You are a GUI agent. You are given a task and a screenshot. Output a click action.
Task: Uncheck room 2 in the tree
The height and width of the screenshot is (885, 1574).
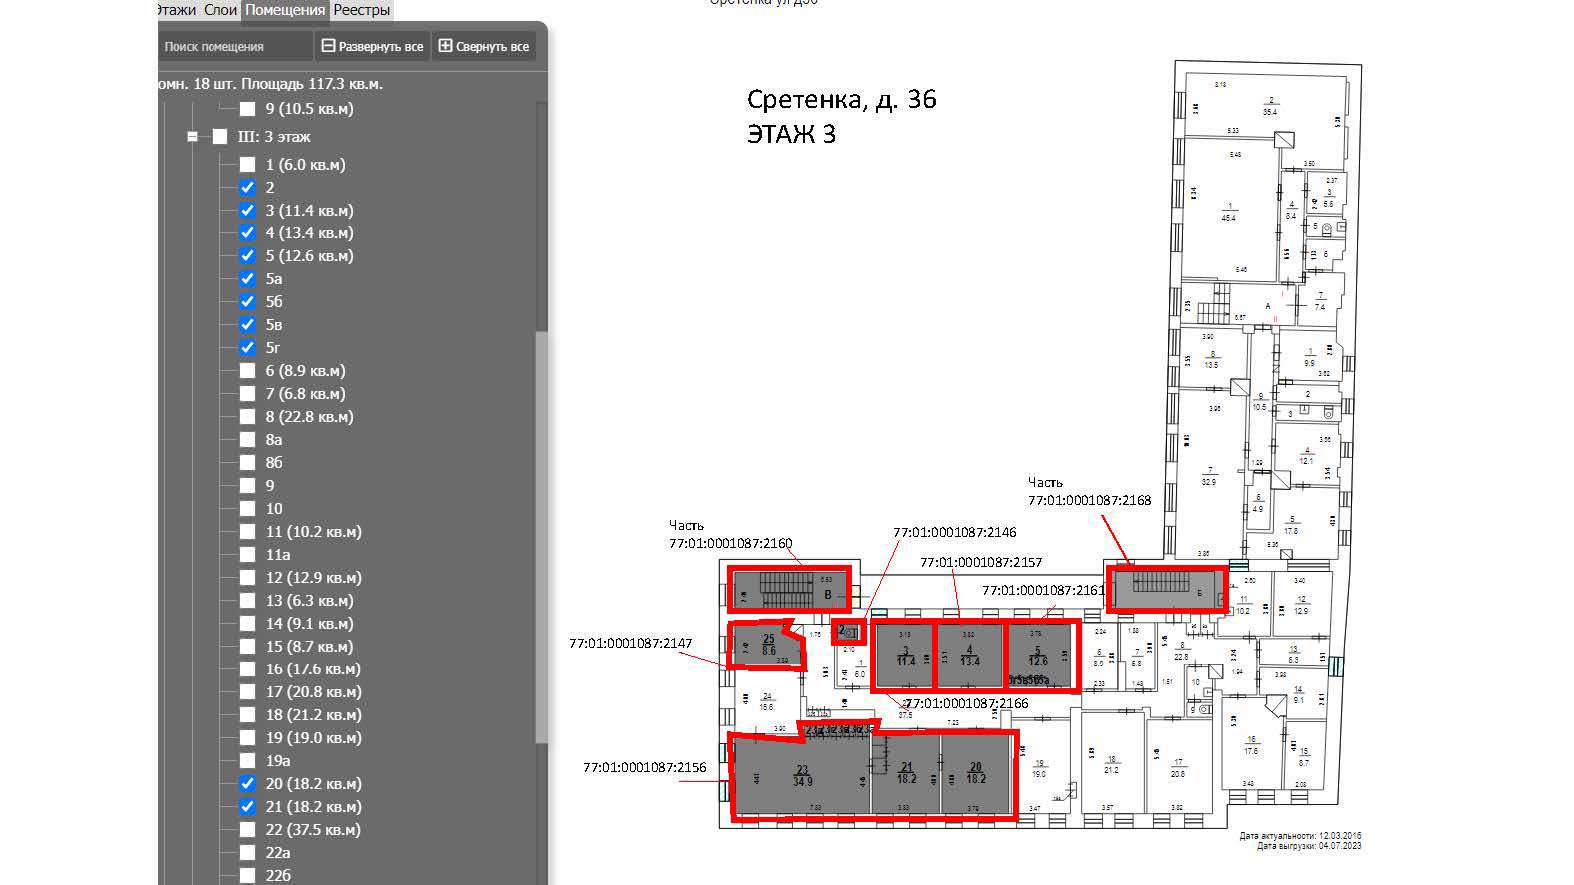247,187
